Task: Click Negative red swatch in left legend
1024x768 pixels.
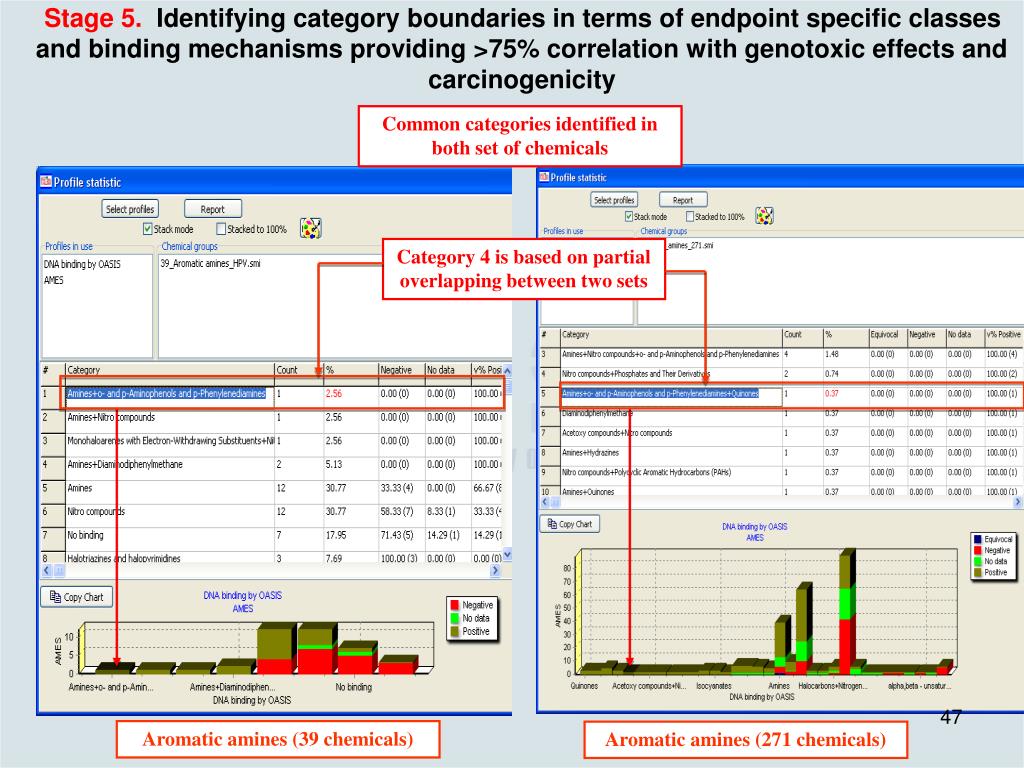Action: click(x=455, y=605)
